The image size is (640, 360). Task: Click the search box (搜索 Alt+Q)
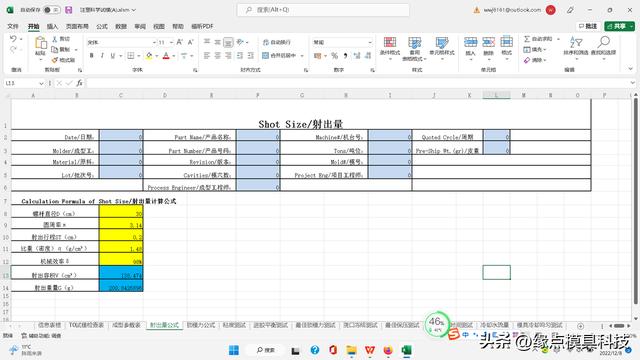point(323,10)
